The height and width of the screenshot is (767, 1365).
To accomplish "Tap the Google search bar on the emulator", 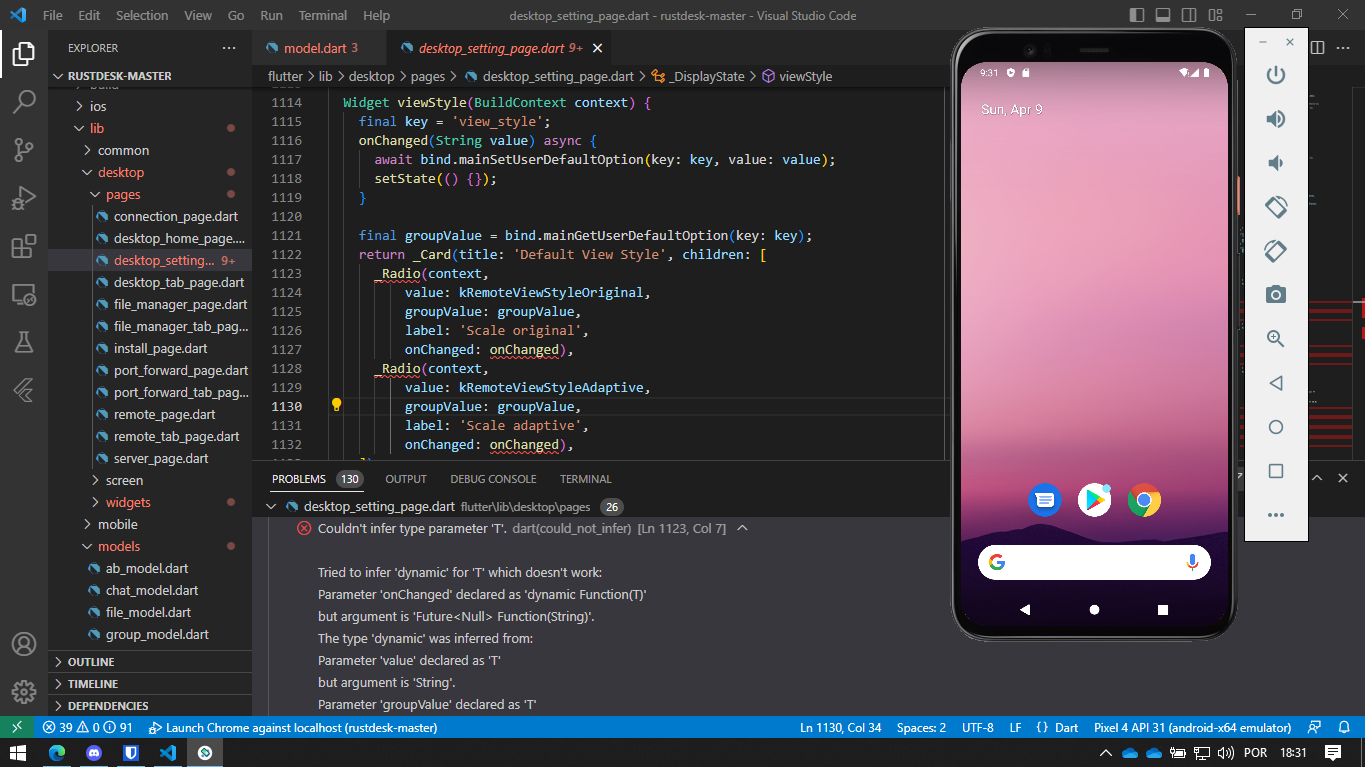I will point(1093,562).
